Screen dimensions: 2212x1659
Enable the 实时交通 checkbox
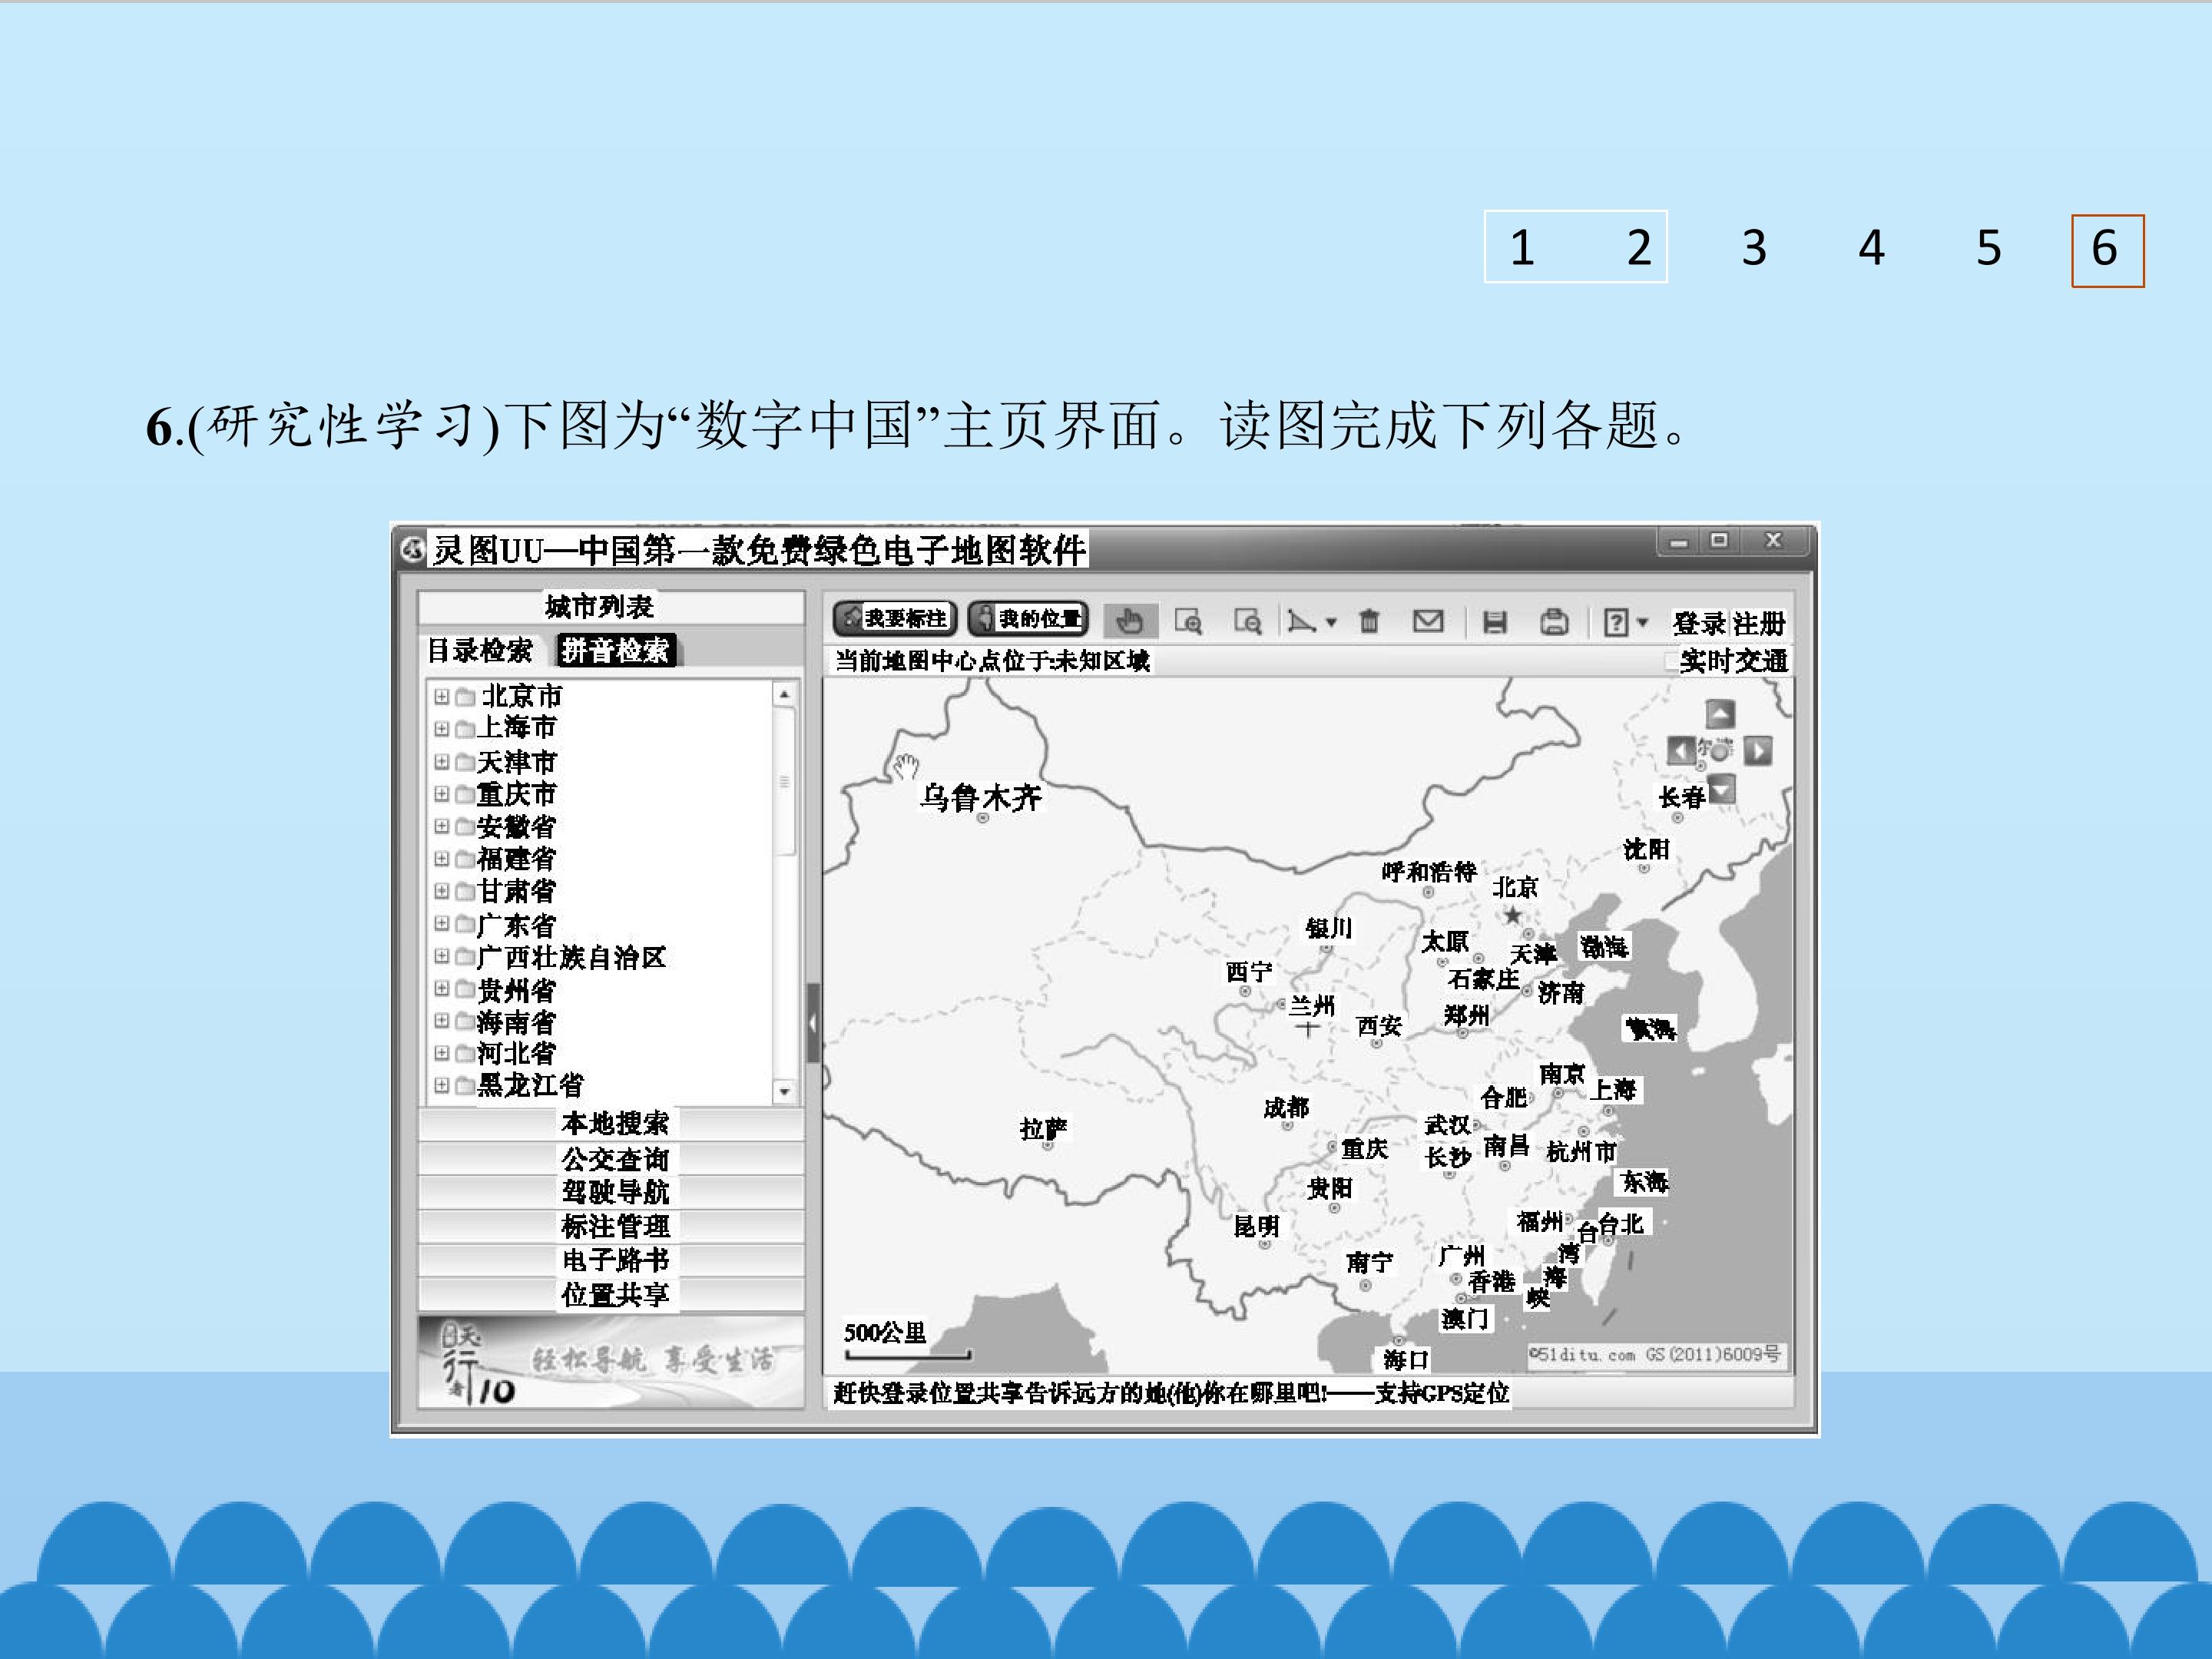click(1671, 661)
